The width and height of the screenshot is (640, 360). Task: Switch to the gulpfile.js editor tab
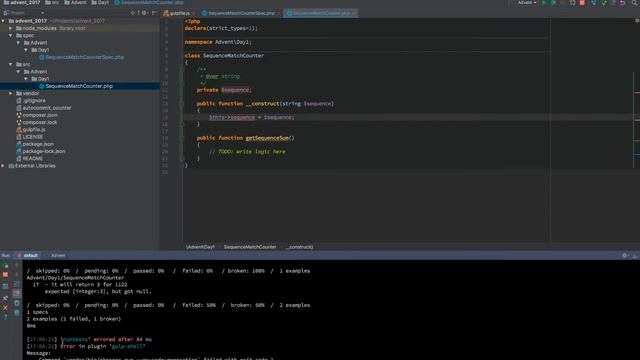pos(179,13)
